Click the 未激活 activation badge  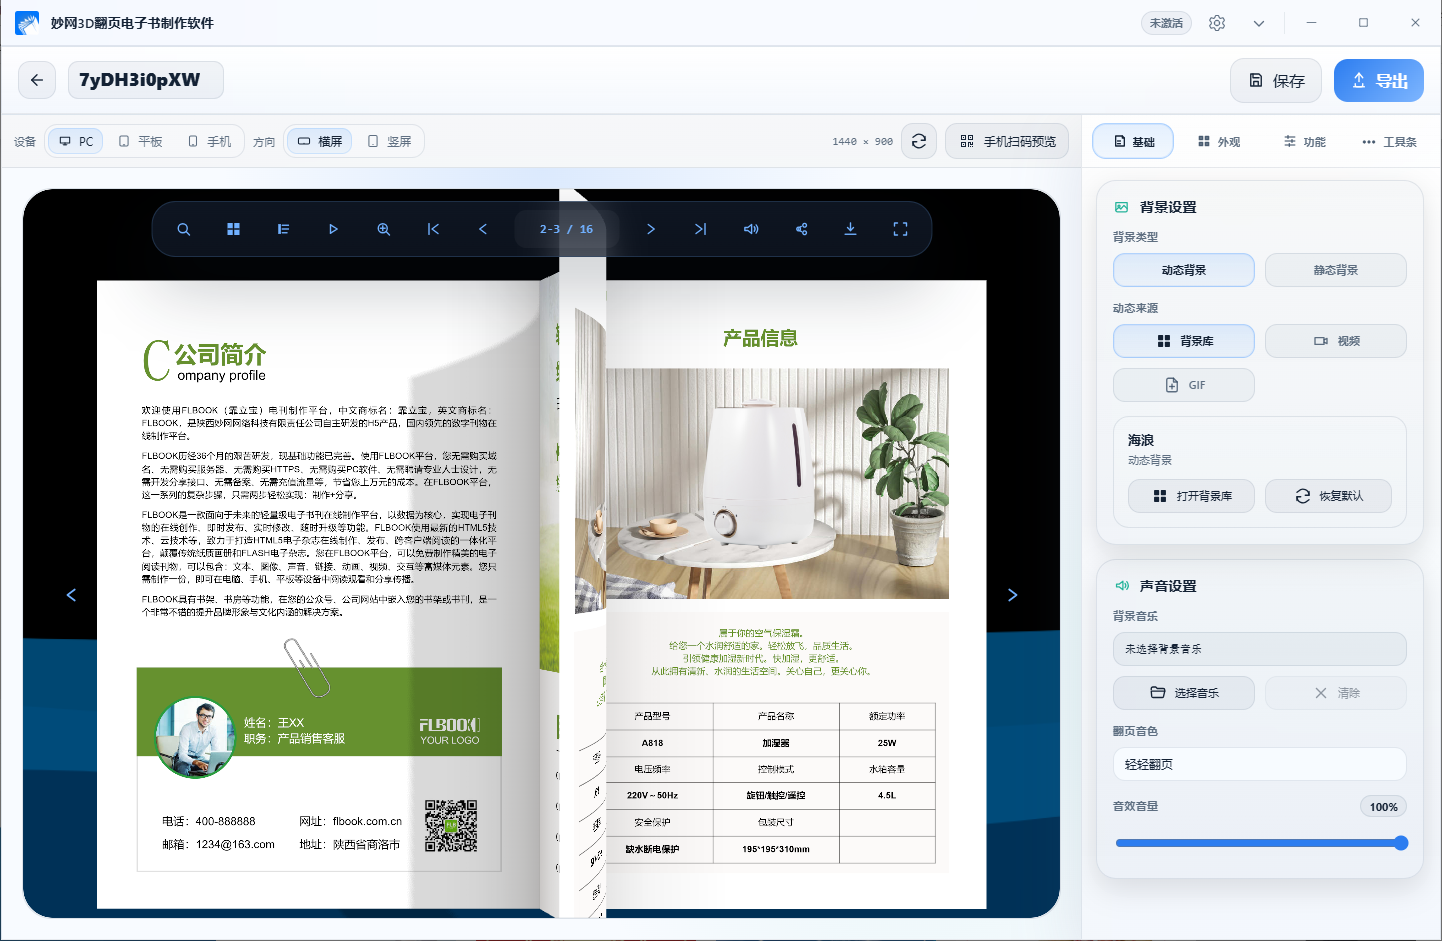coord(1166,23)
